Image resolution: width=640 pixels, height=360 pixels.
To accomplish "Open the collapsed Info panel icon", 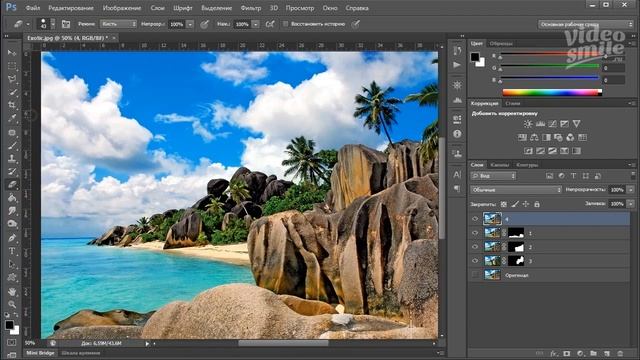I will pos(457,134).
